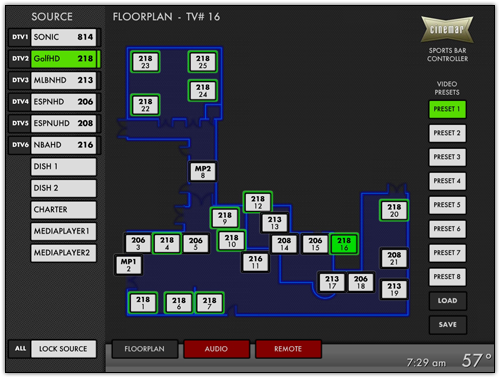Click the Load preset button
This screenshot has width=500, height=378.
point(447,301)
